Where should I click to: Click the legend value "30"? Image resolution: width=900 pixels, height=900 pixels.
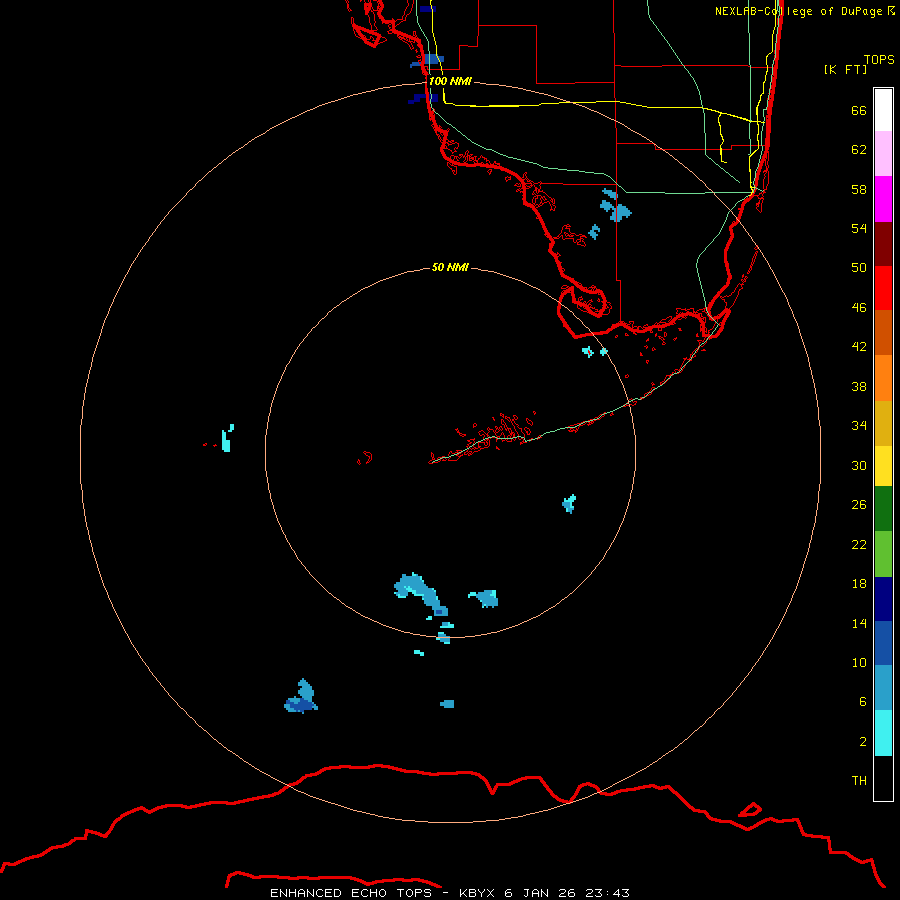(859, 465)
